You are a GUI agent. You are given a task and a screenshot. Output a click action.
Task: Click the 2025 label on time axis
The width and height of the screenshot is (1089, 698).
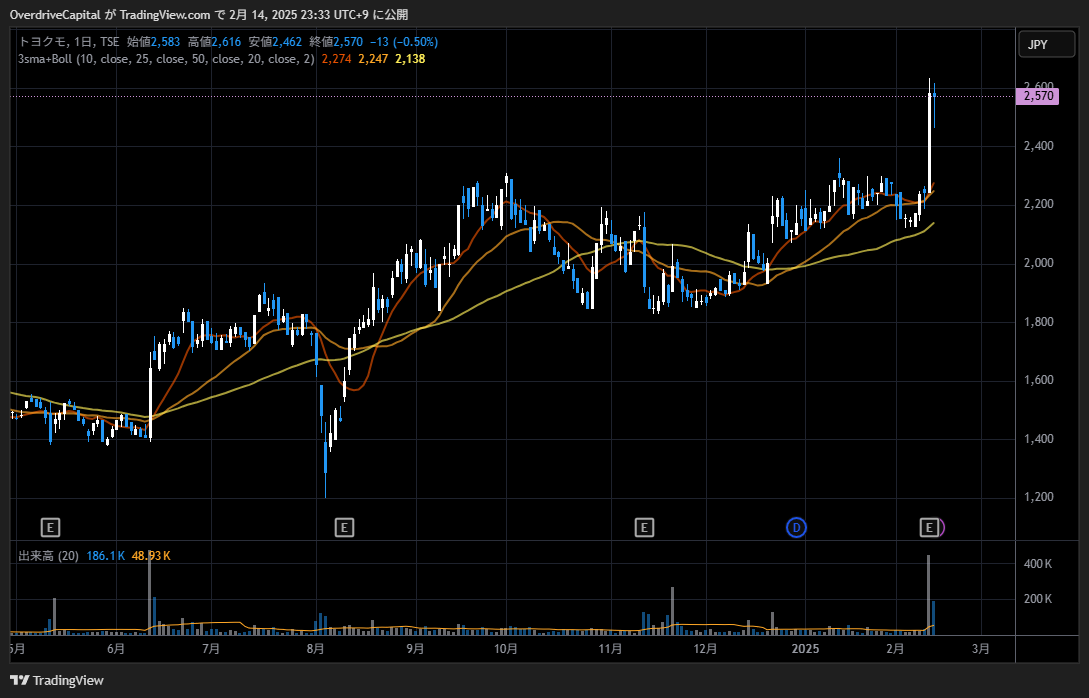804,648
